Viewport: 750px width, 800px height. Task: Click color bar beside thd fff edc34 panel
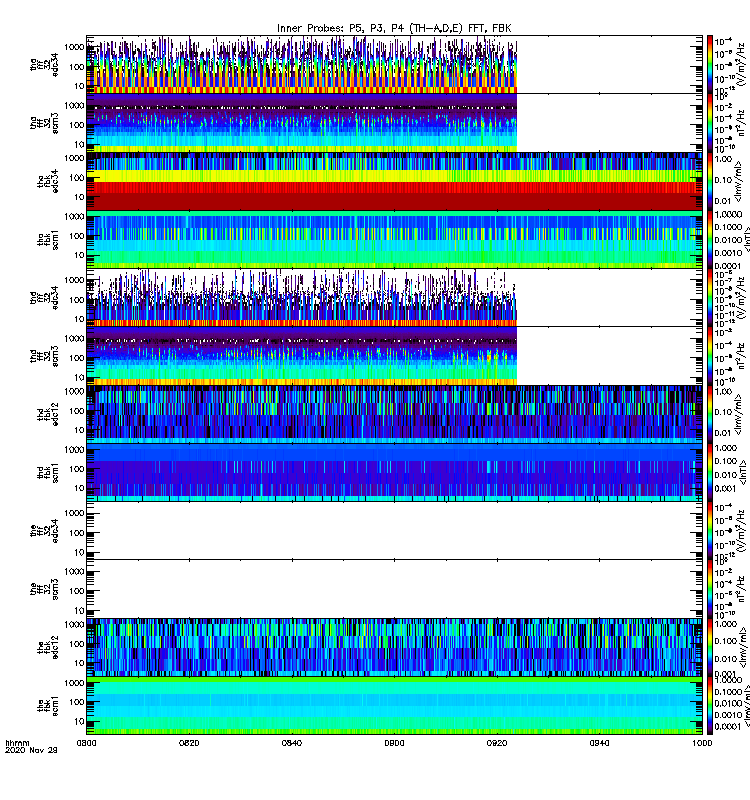[710, 297]
